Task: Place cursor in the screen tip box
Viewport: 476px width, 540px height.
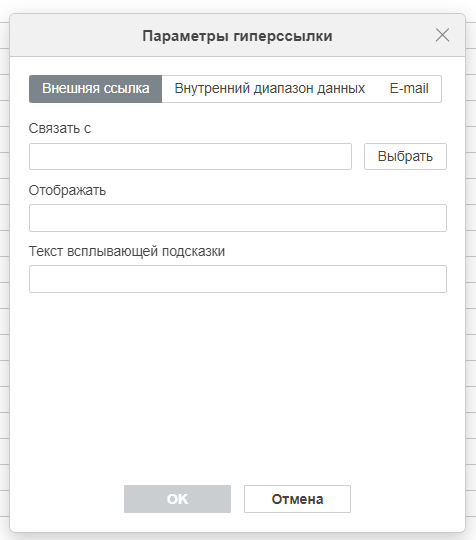Action: click(x=238, y=279)
